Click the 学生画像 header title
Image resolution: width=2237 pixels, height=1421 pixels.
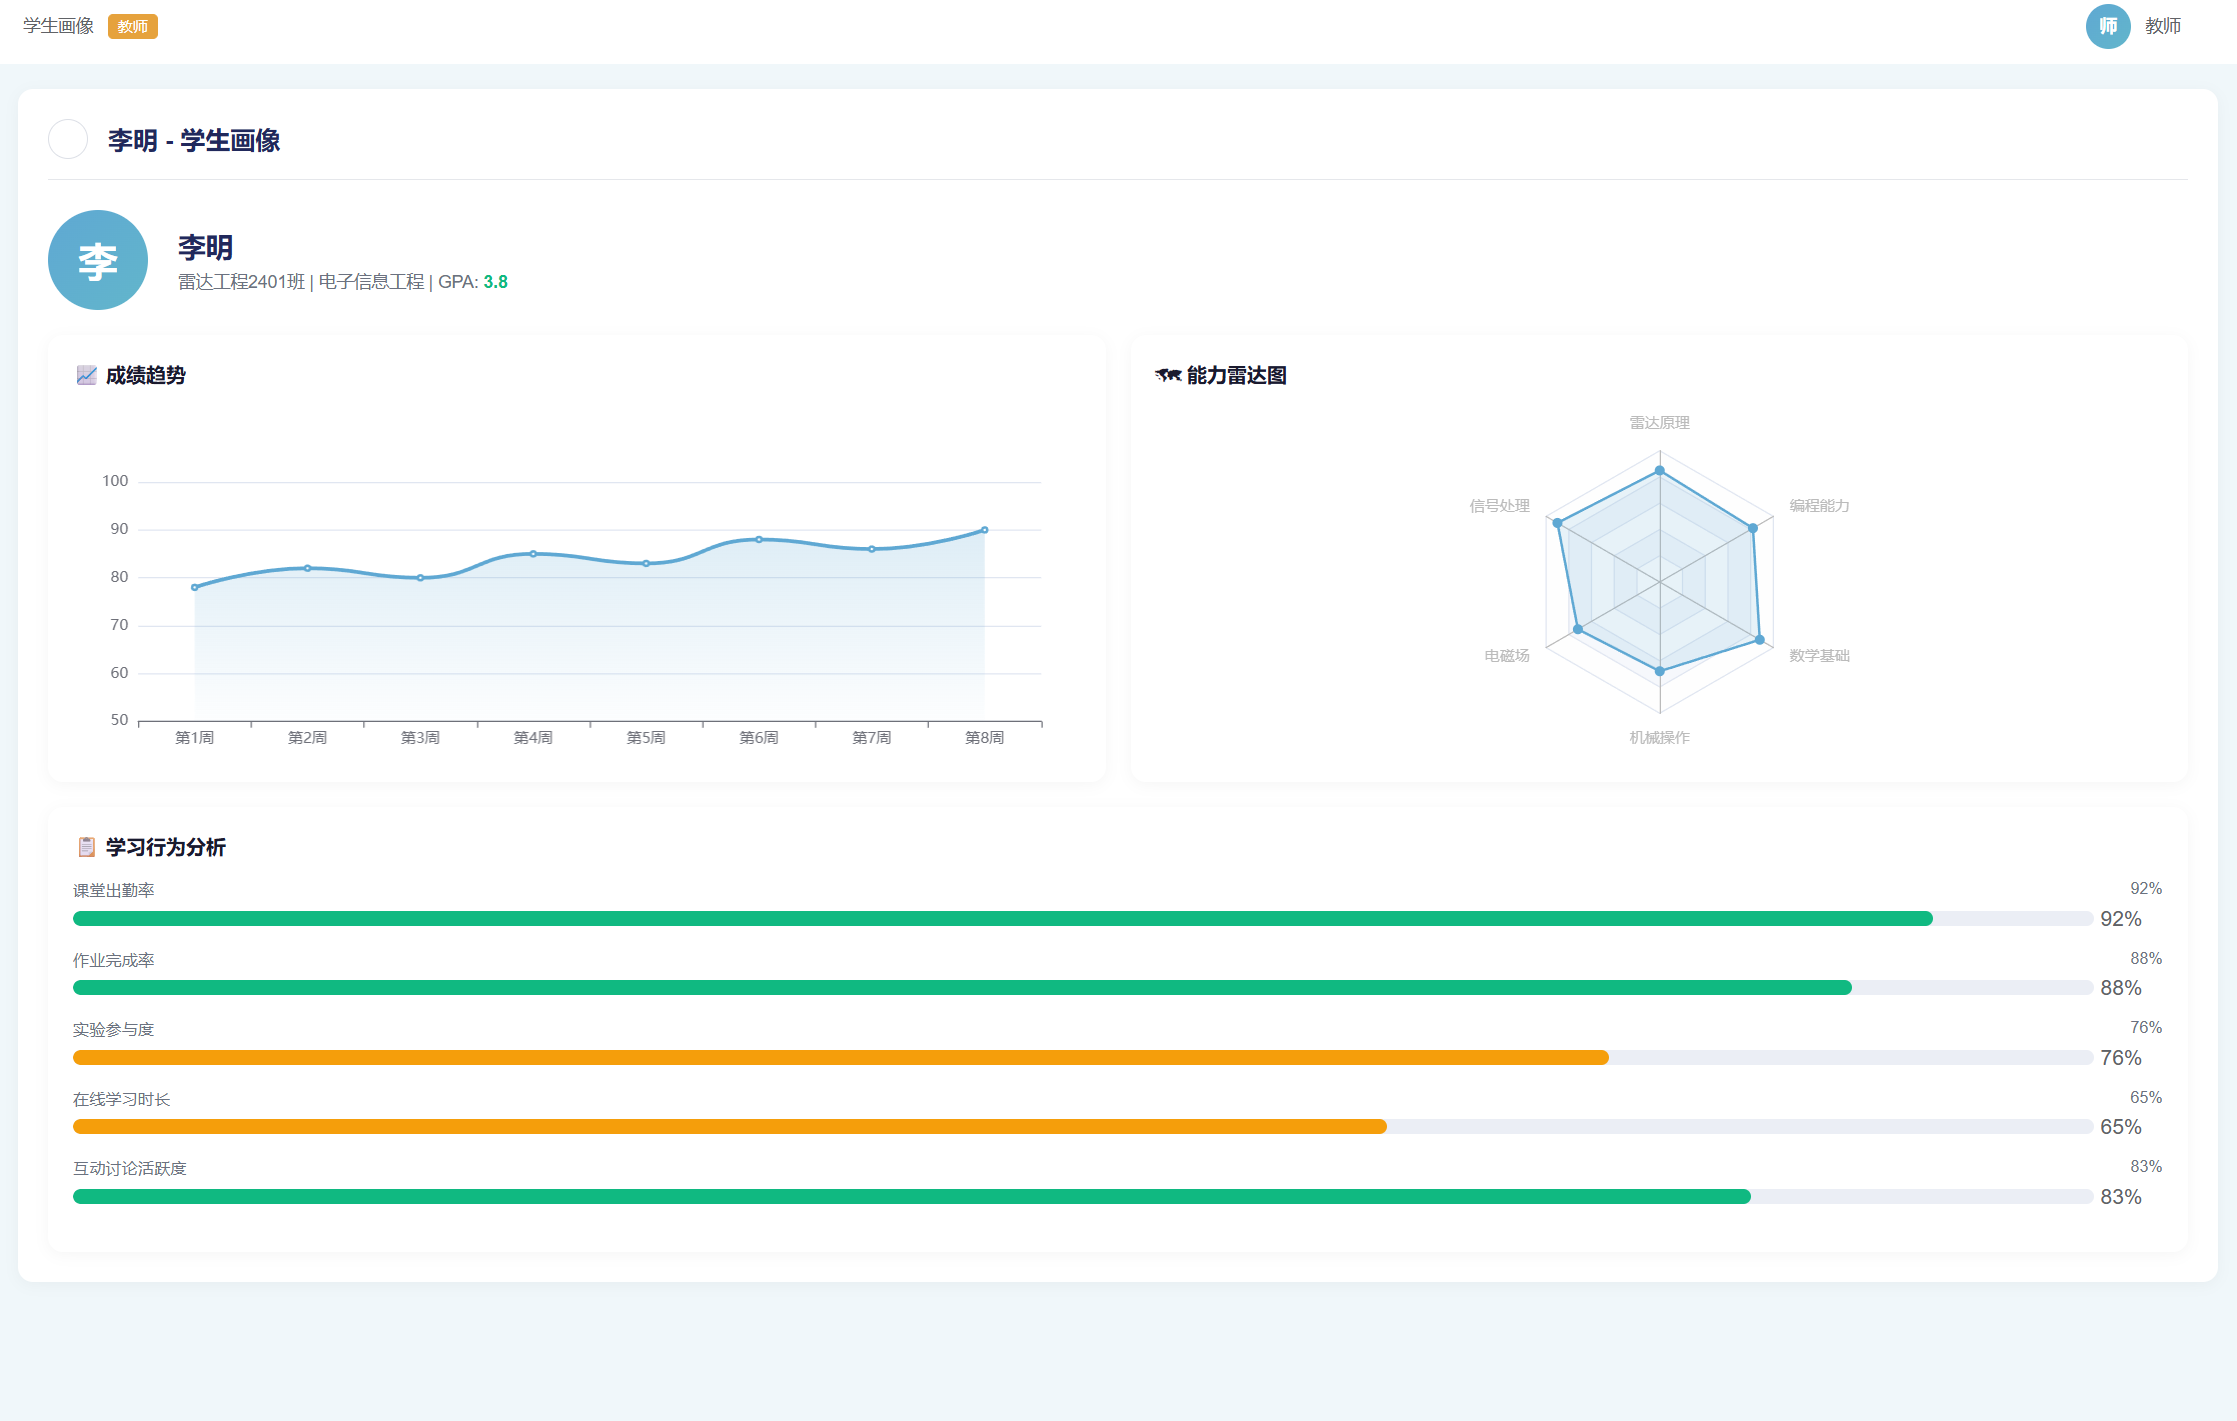pos(59,26)
